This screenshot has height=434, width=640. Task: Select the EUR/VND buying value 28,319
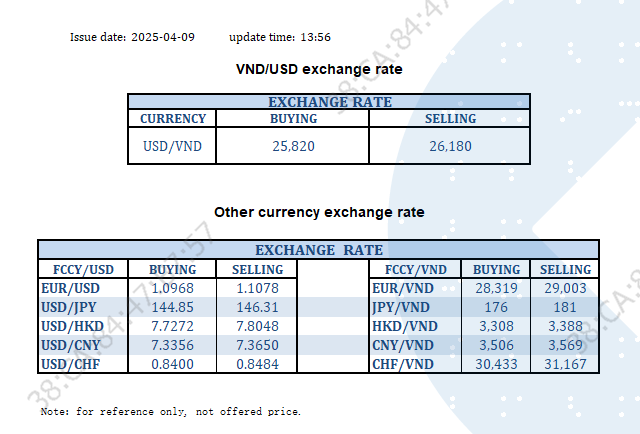[x=496, y=288]
